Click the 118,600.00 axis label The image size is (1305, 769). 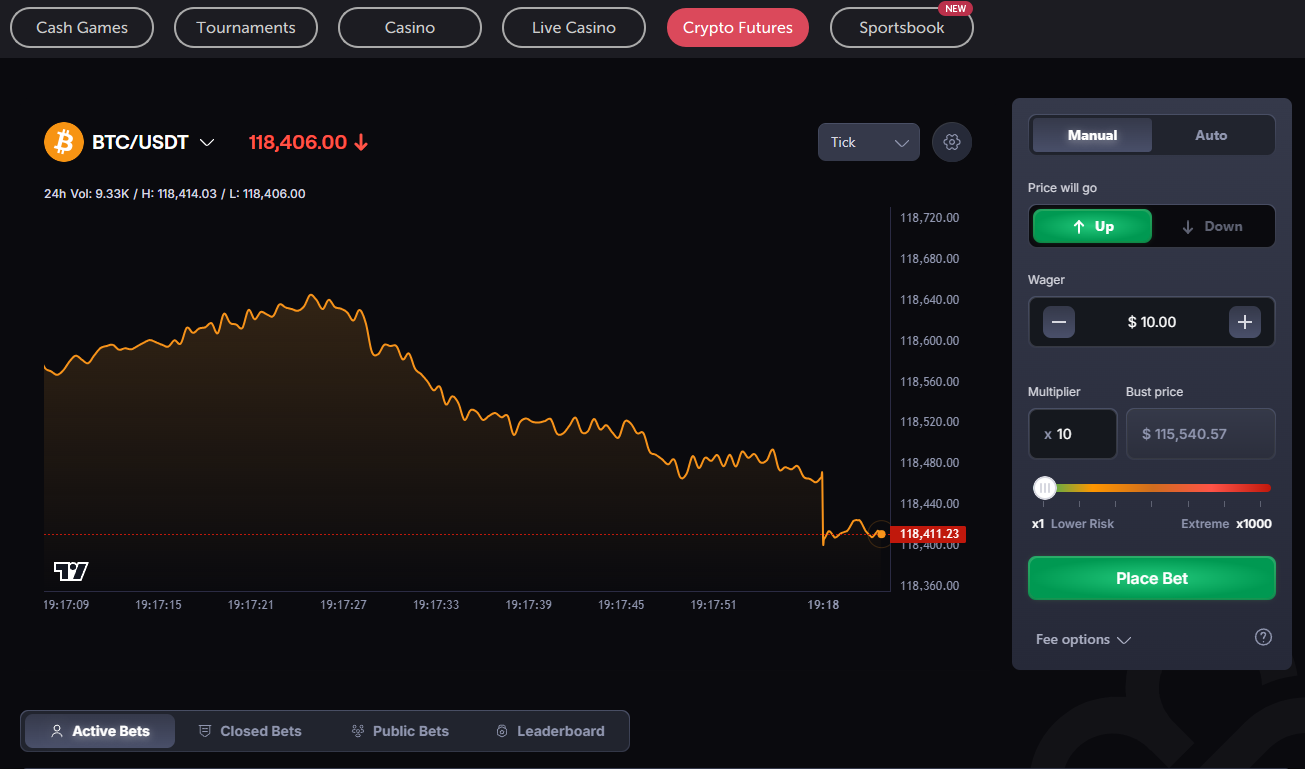click(930, 341)
